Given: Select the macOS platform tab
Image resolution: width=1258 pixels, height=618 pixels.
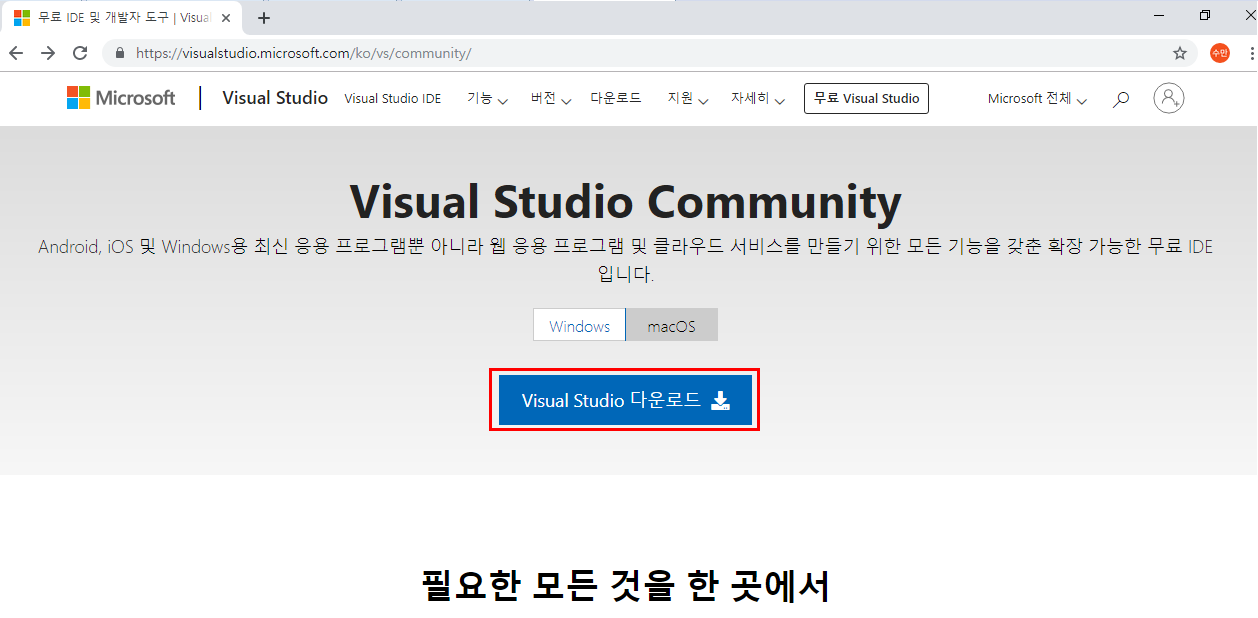Looking at the screenshot, I should (x=671, y=326).
